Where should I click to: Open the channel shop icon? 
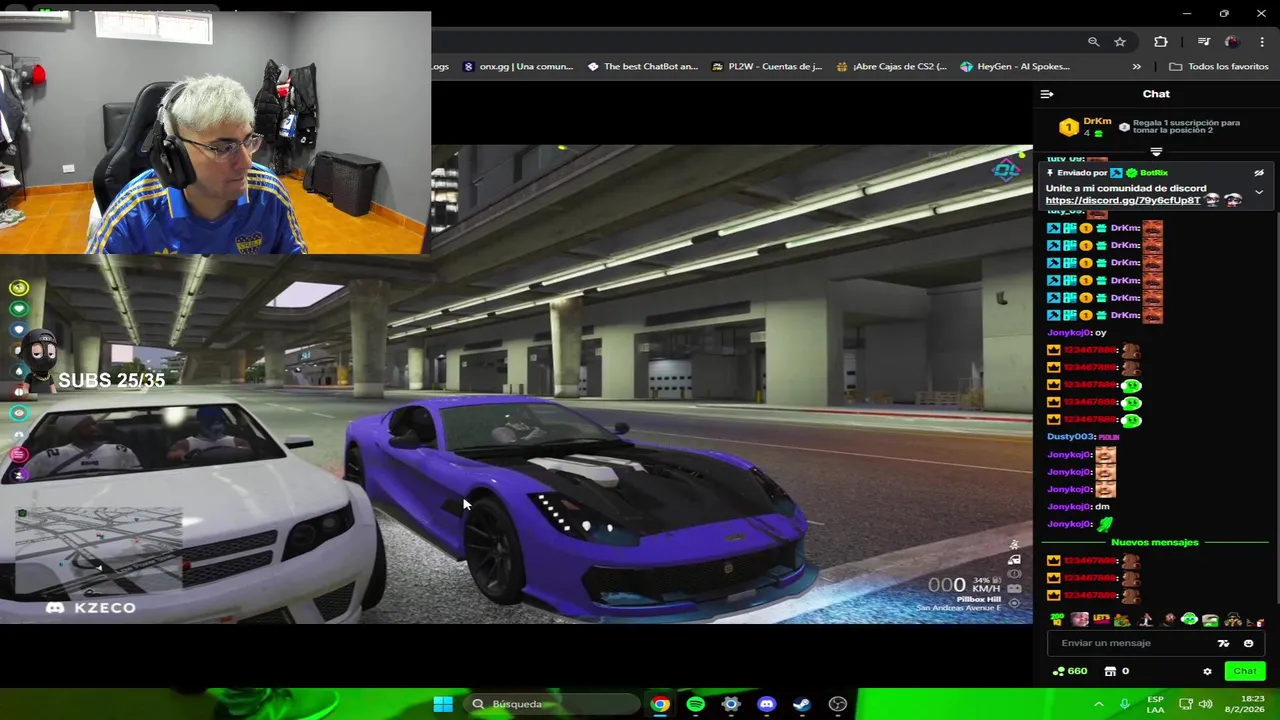[1110, 671]
